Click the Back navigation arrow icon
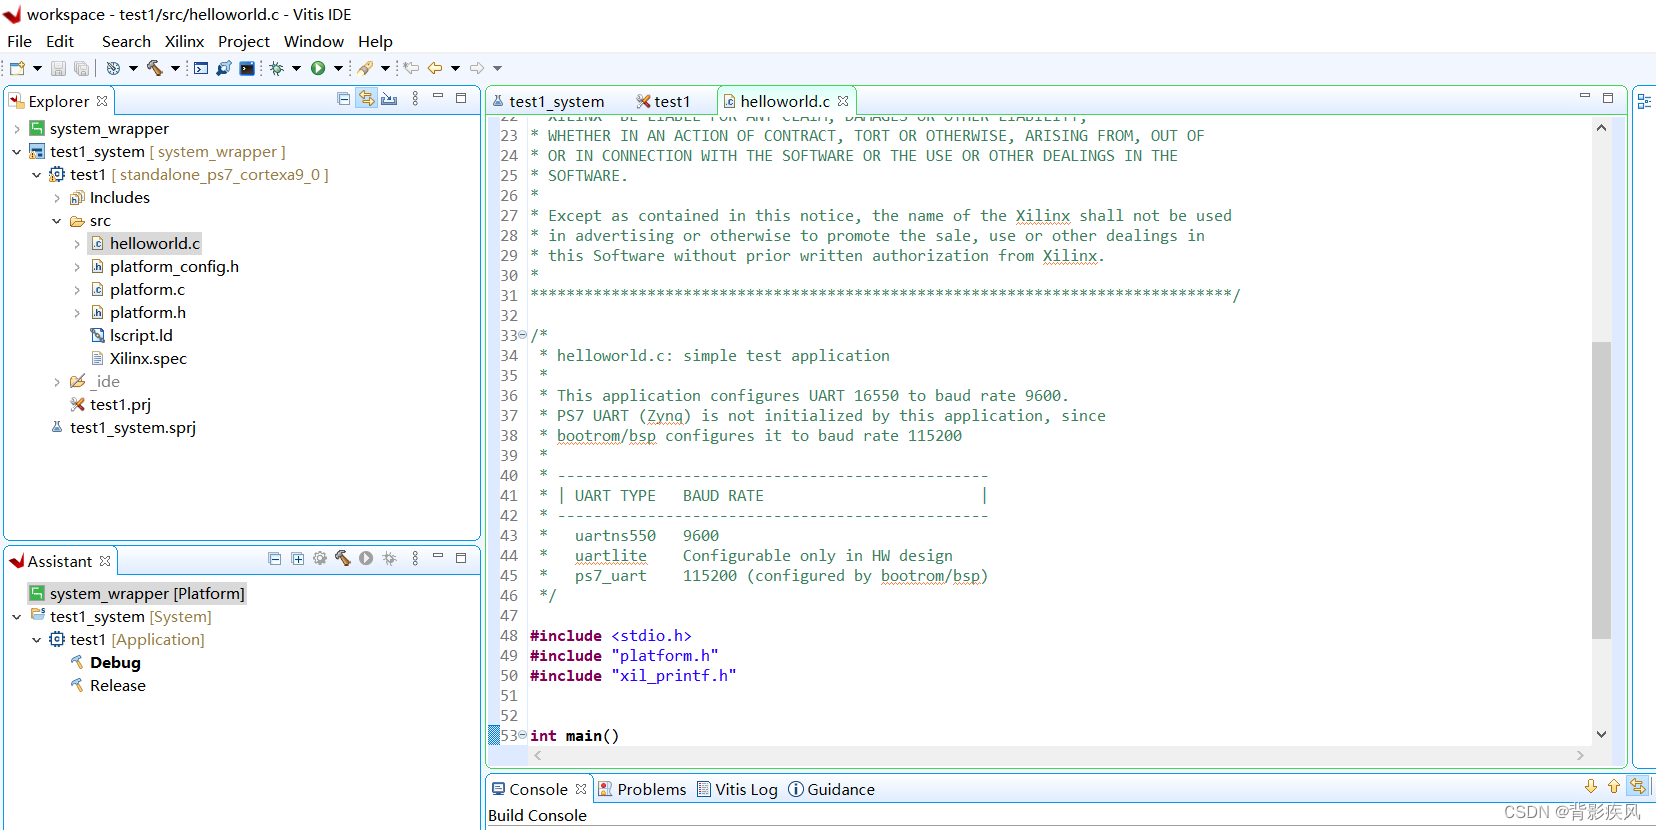Viewport: 1656px width, 830px height. [435, 68]
